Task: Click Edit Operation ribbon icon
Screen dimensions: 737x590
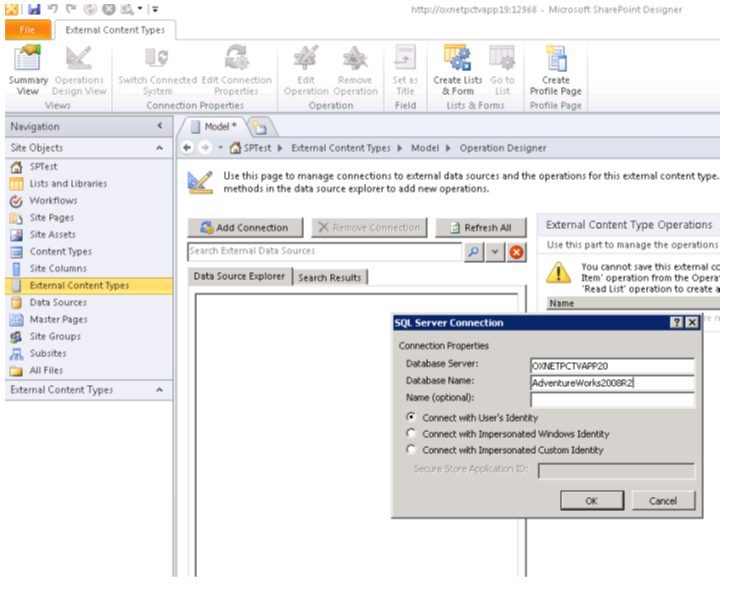Action: 306,71
